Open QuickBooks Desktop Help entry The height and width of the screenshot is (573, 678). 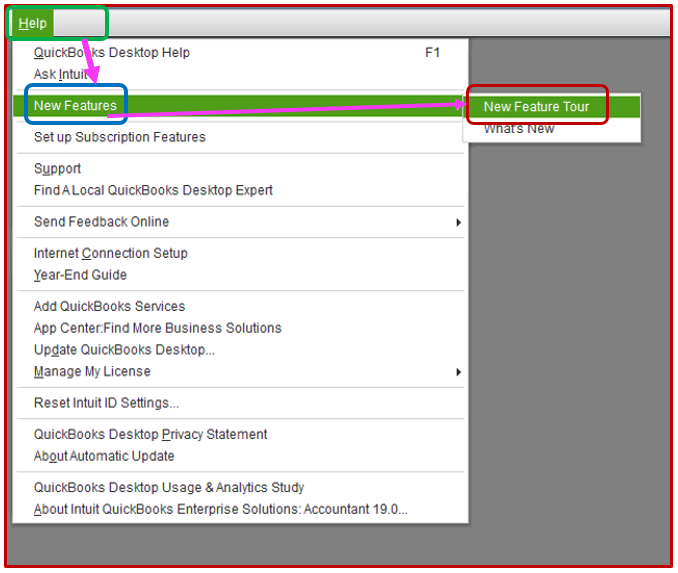[240, 52]
